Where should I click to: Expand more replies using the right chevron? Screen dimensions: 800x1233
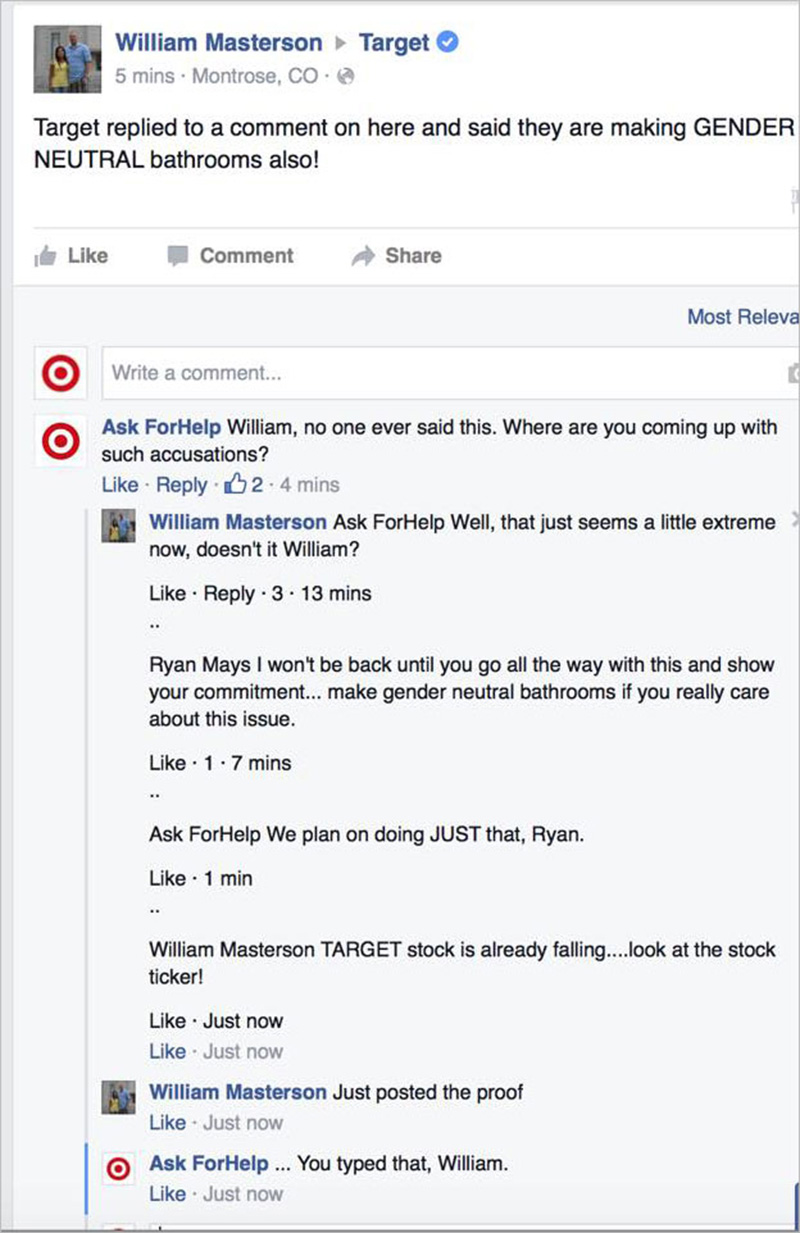(794, 521)
